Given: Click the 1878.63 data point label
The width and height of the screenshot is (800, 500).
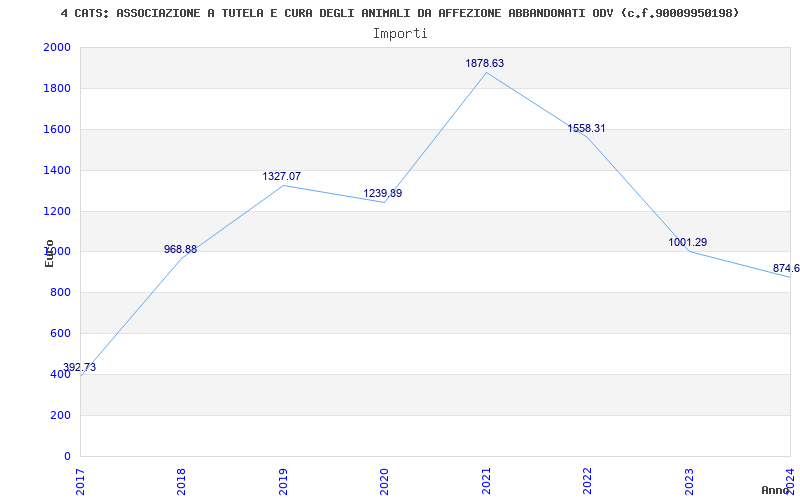Looking at the screenshot, I should coord(484,63).
